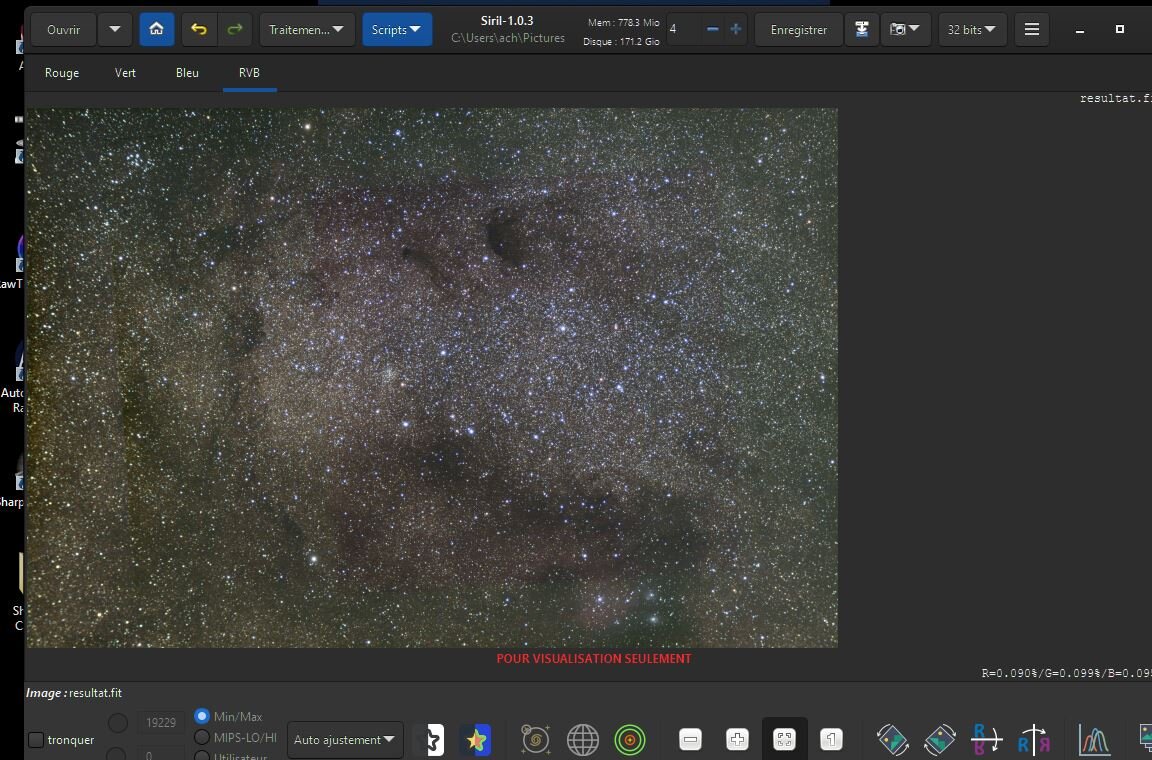
Task: Expand the Auto ajustement dropdown
Action: pyautogui.click(x=344, y=740)
